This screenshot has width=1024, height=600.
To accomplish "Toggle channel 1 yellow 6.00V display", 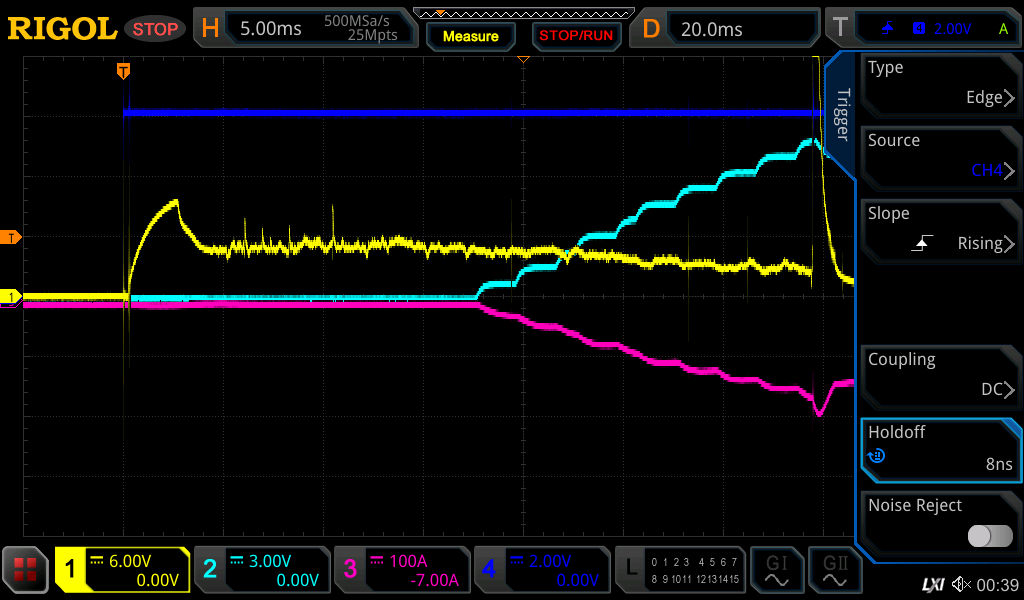I will 122,569.
